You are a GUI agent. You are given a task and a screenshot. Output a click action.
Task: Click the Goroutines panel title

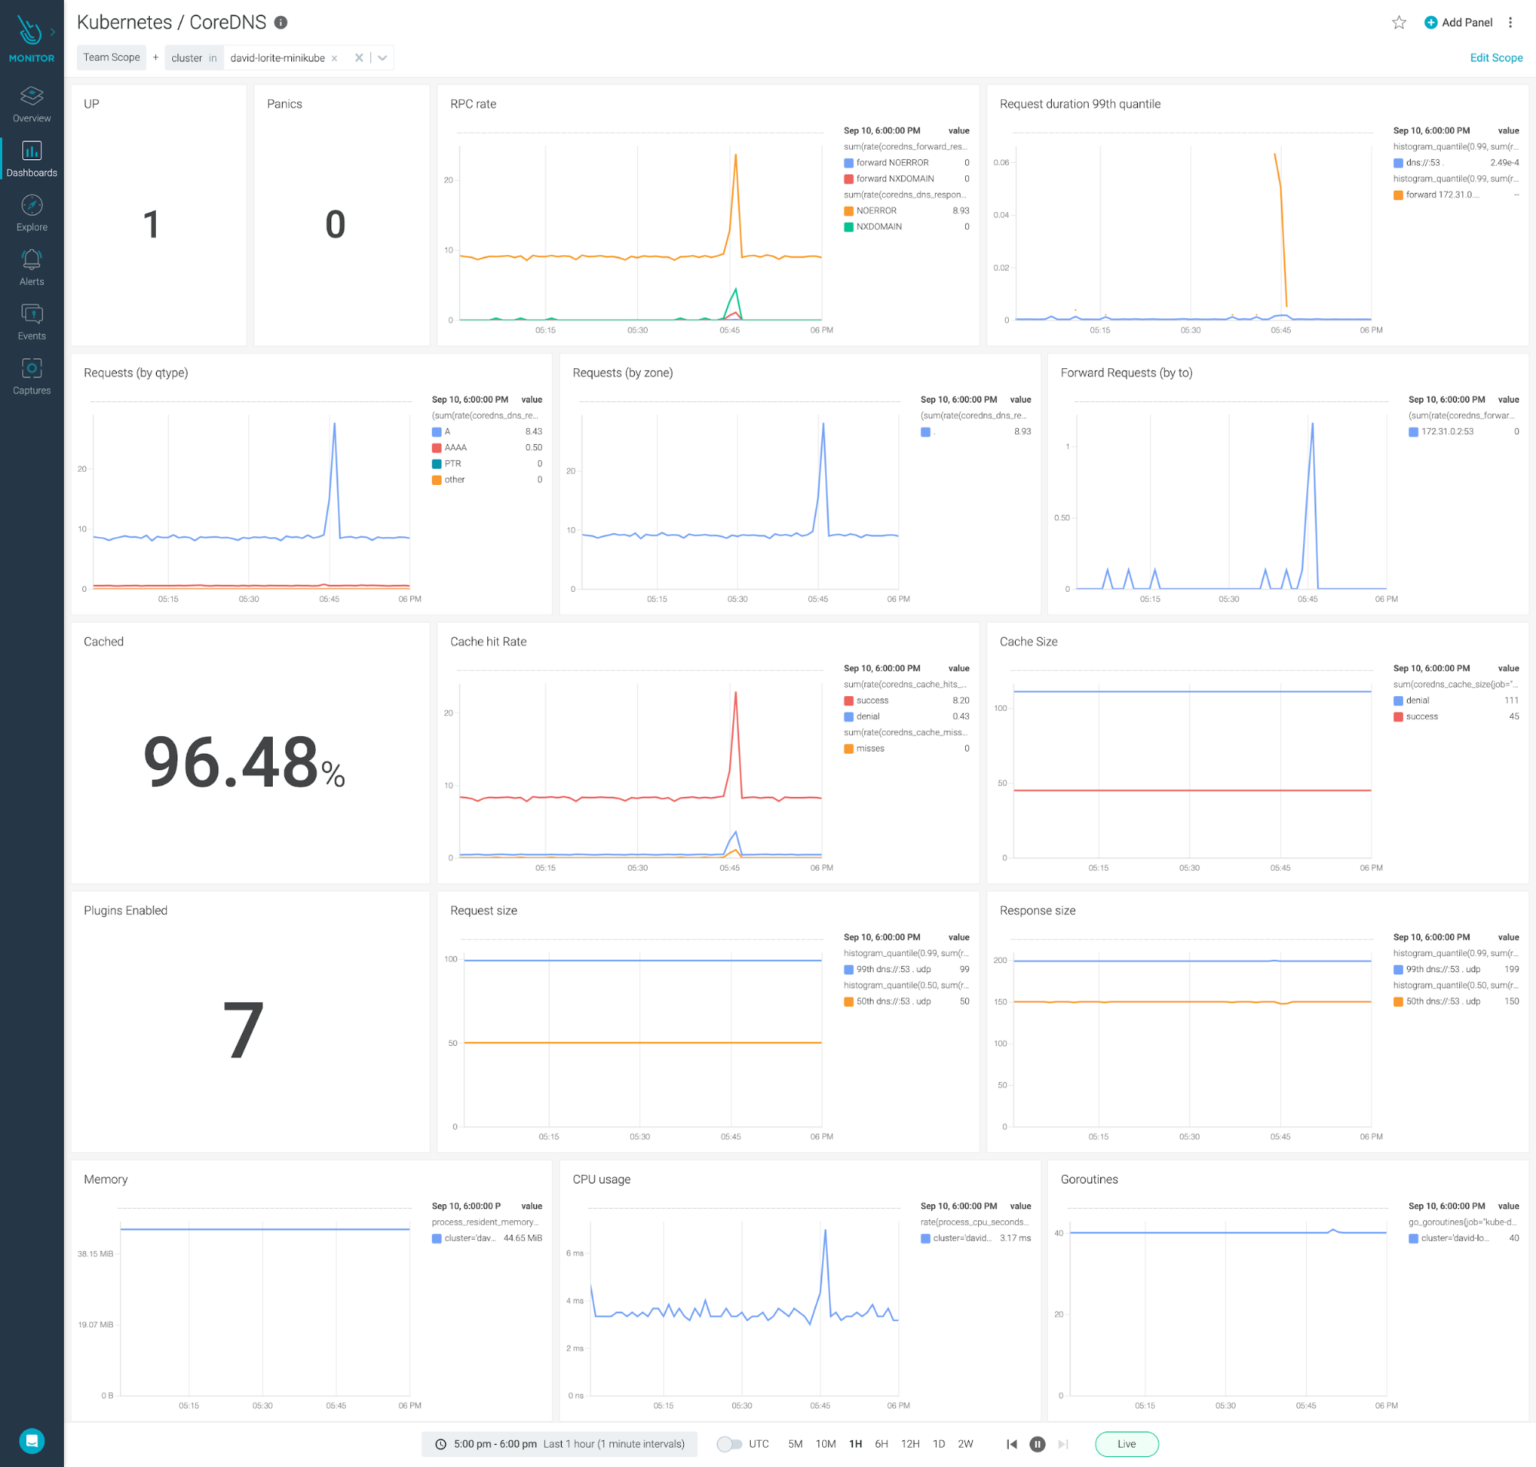[1089, 1180]
